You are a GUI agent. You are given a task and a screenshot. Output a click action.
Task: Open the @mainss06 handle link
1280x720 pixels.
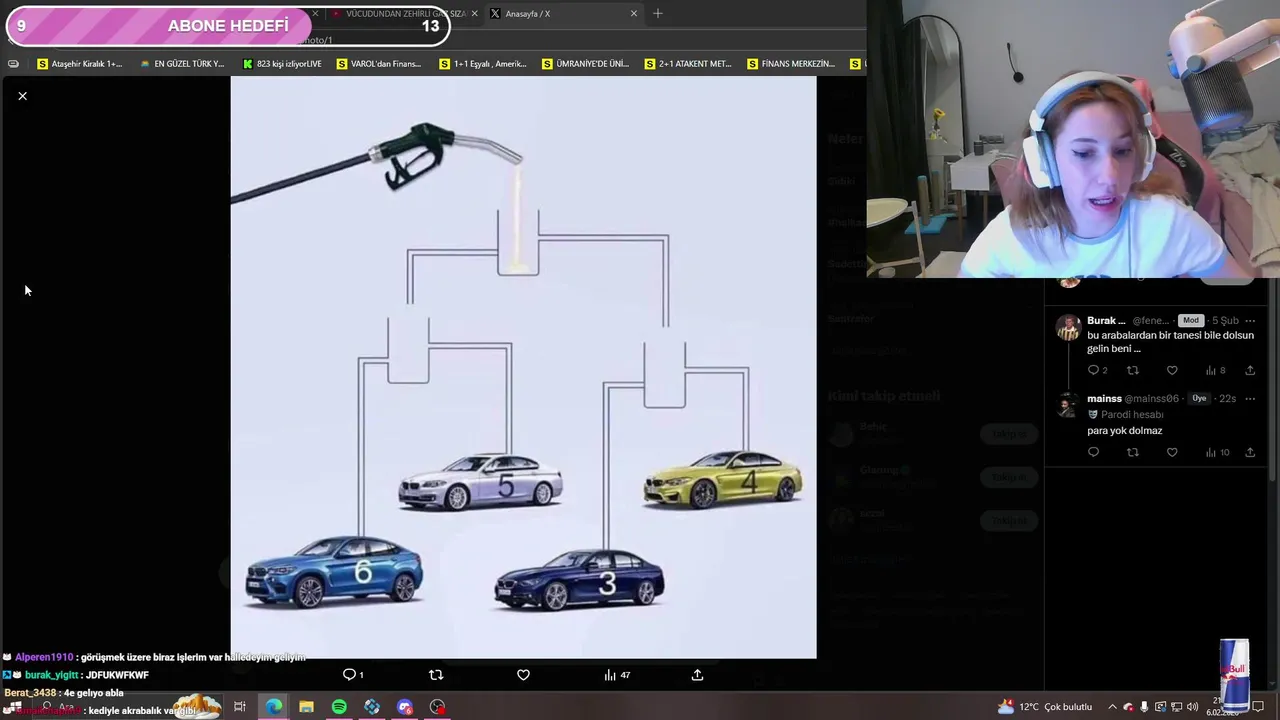click(1152, 398)
